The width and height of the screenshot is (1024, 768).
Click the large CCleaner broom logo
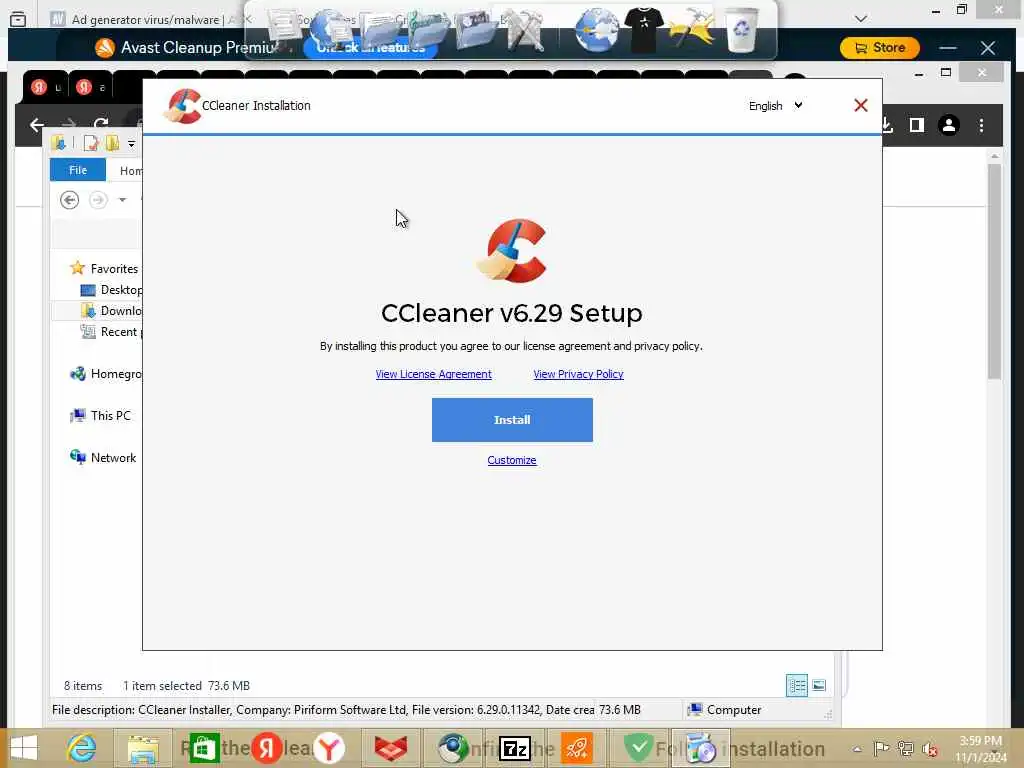pyautogui.click(x=511, y=251)
